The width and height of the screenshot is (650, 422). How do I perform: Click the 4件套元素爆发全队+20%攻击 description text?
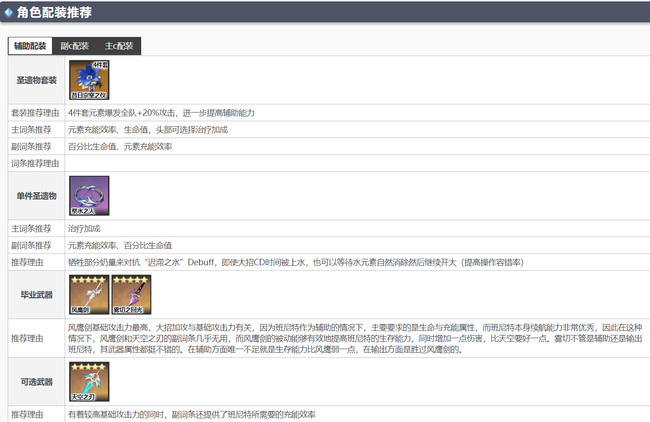pyautogui.click(x=161, y=113)
